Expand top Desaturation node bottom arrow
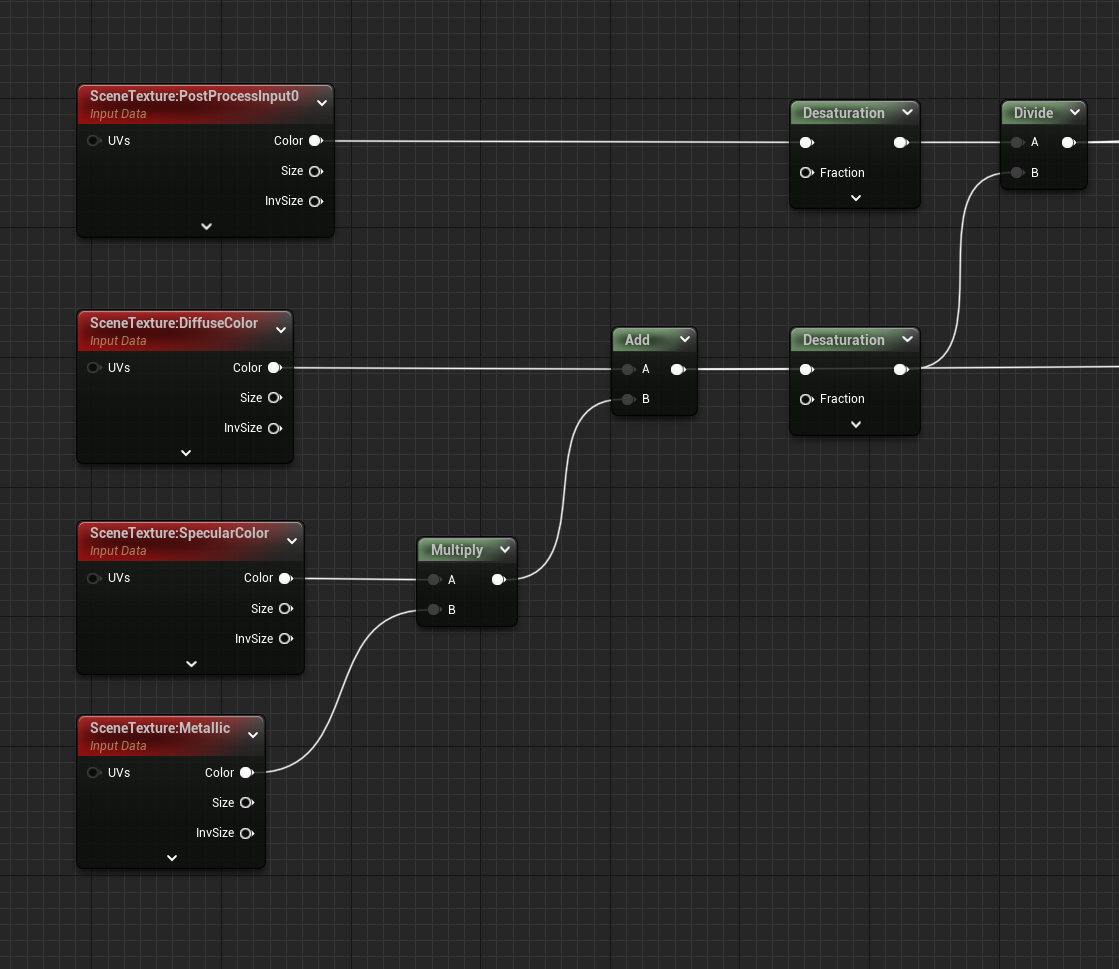The height and width of the screenshot is (969, 1119). pyautogui.click(x=856, y=198)
